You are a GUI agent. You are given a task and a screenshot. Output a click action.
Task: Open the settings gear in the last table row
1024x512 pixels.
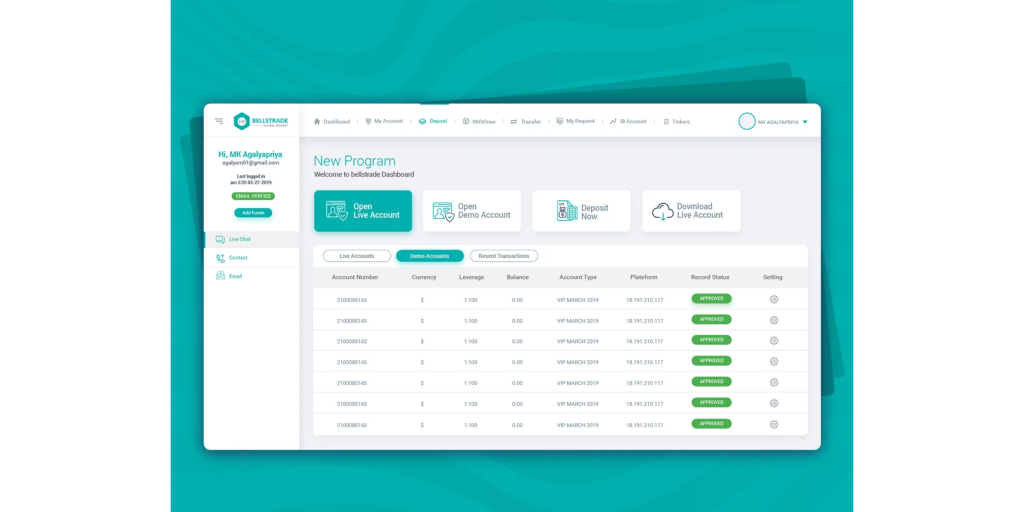[x=774, y=424]
